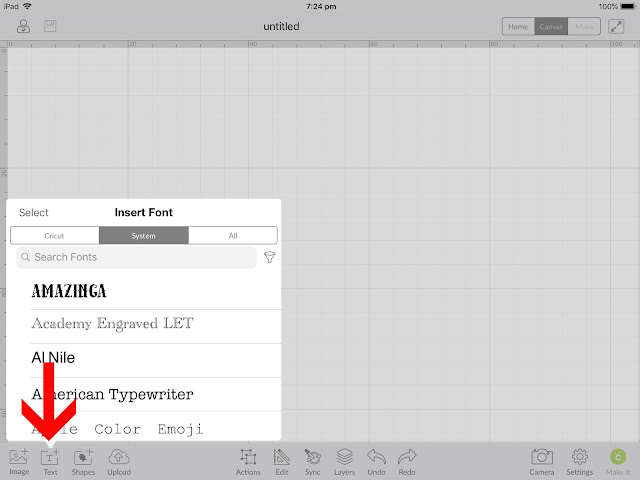The width and height of the screenshot is (640, 480).
Task: Tap the Undo arrow
Action: pyautogui.click(x=376, y=462)
